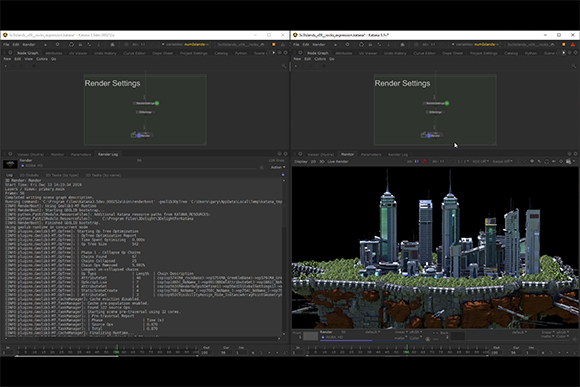
Task: Click search magnifier in left Node Graph
Action: (284, 66)
